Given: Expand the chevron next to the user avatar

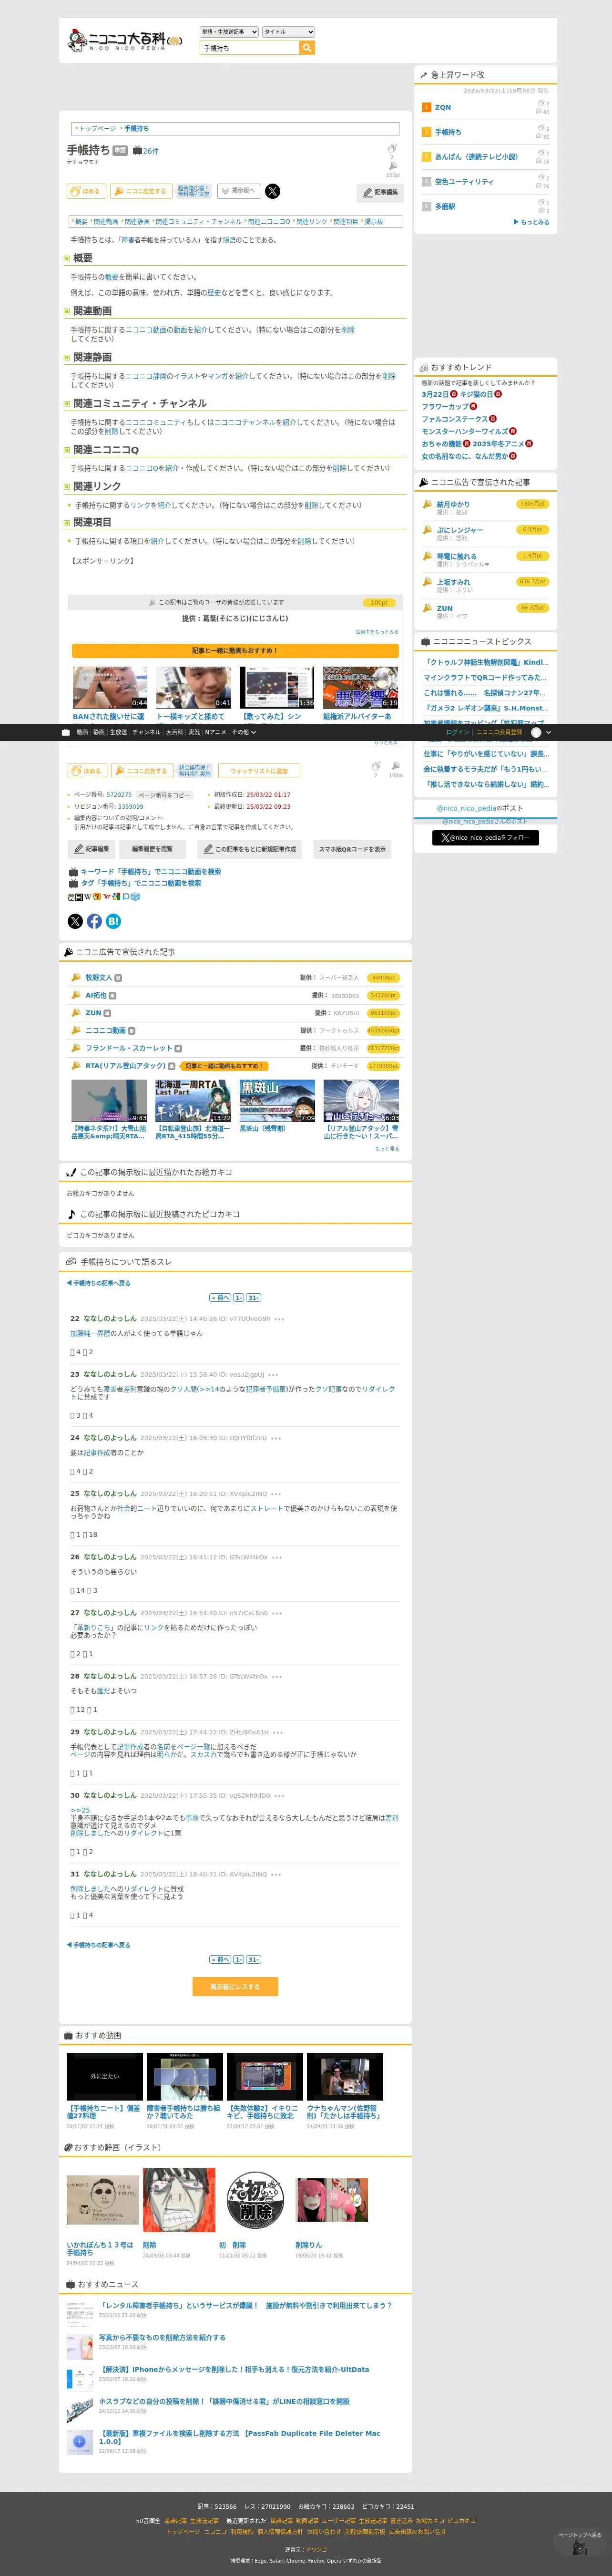Looking at the screenshot, I should [548, 732].
